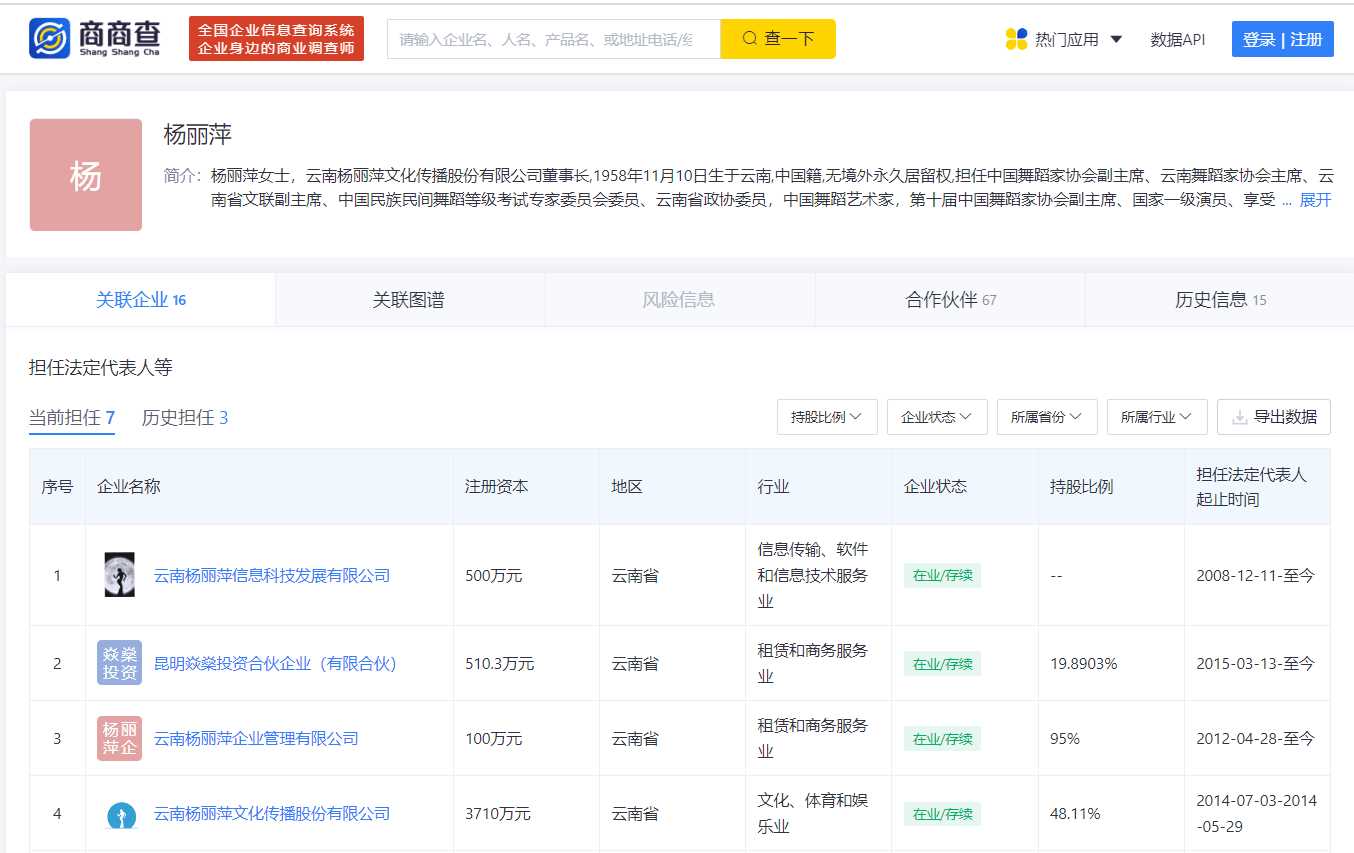Click the logo of 云南杨丽萍文化传播股份有限公司
The width and height of the screenshot is (1354, 853).
point(120,813)
